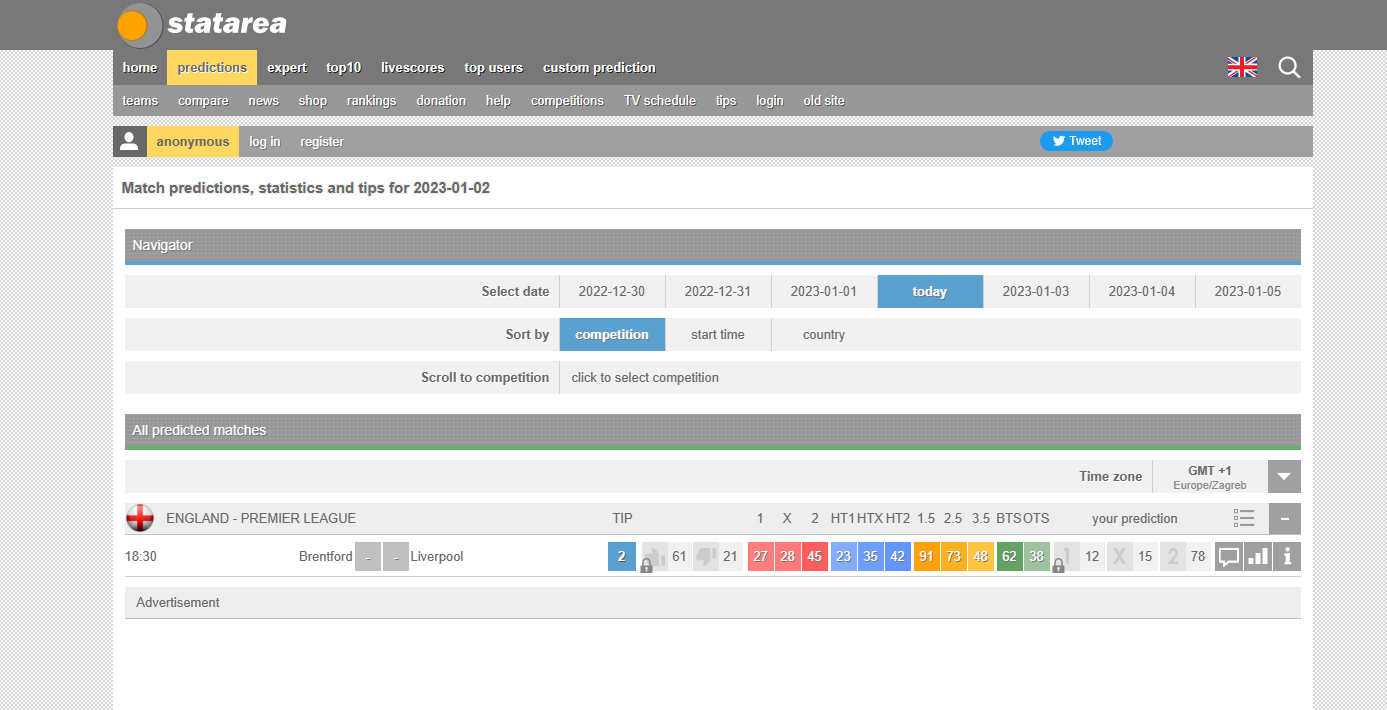Click the Liverpool team name
The width and height of the screenshot is (1387, 710).
[437, 556]
